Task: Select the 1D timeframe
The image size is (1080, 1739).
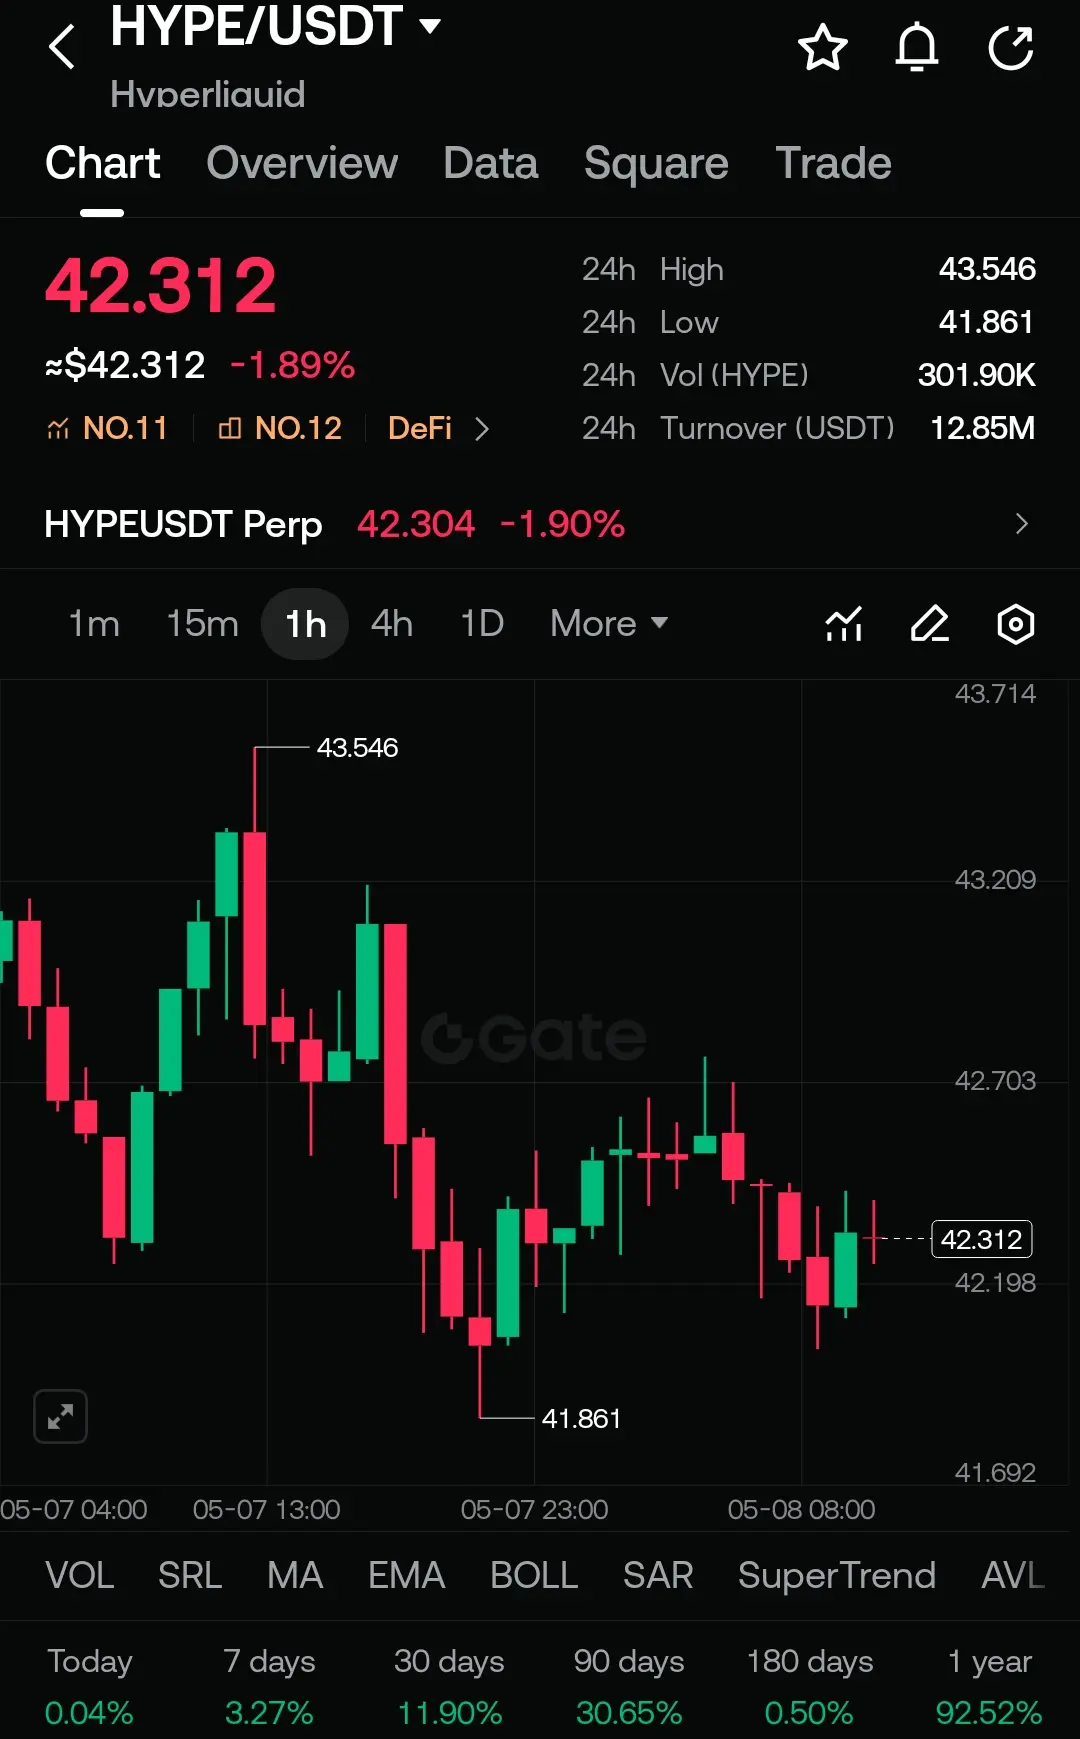Action: 482,624
